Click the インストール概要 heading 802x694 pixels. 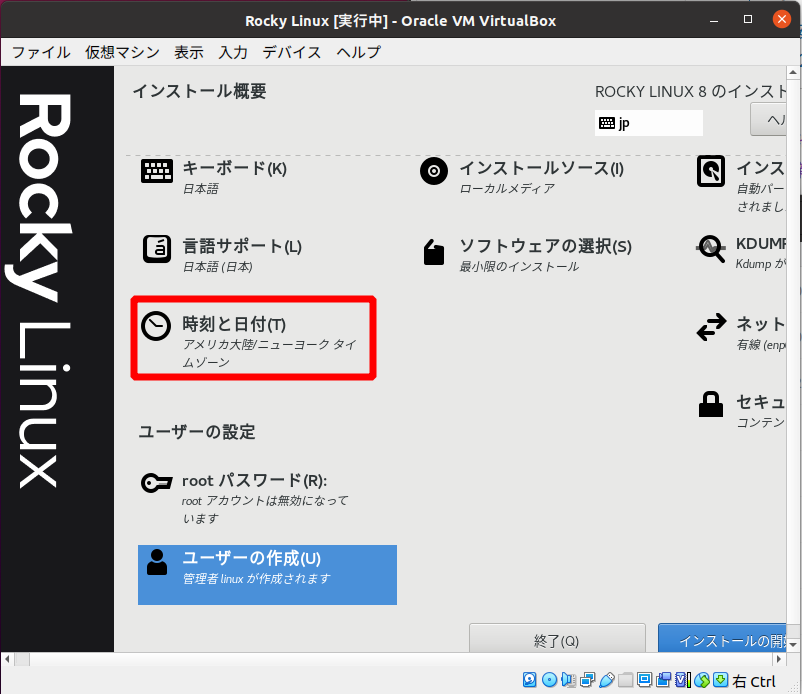point(199,92)
